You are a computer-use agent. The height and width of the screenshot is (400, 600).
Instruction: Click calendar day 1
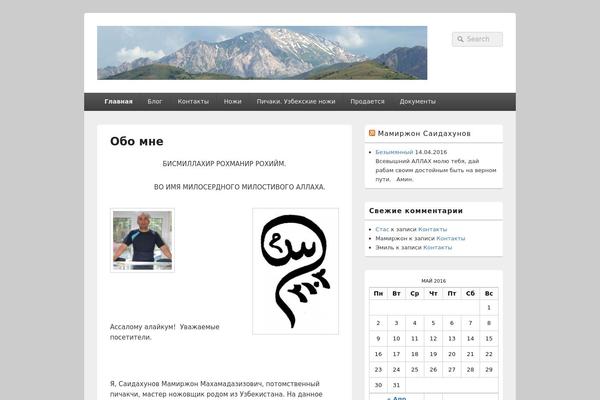489,307
